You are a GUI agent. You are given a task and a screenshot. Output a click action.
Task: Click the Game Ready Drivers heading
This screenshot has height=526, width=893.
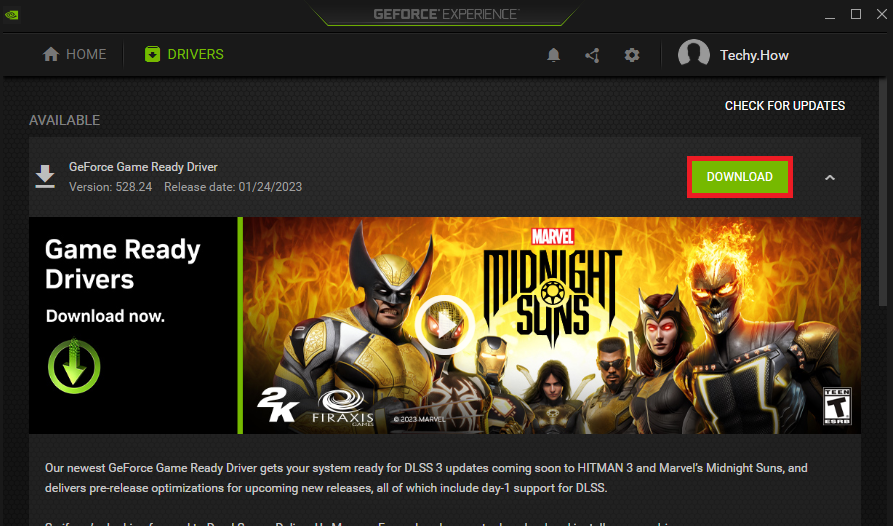(122, 264)
